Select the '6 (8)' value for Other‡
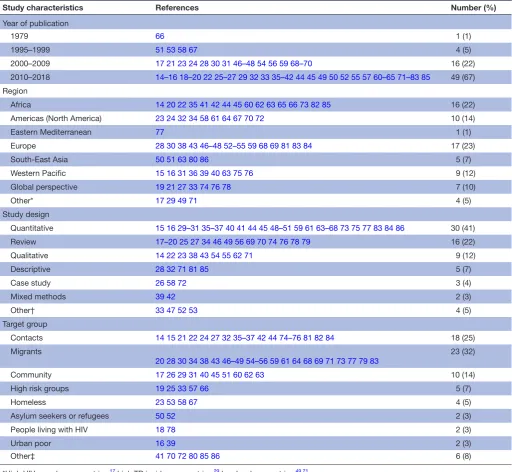512x472 pixels. coord(463,456)
